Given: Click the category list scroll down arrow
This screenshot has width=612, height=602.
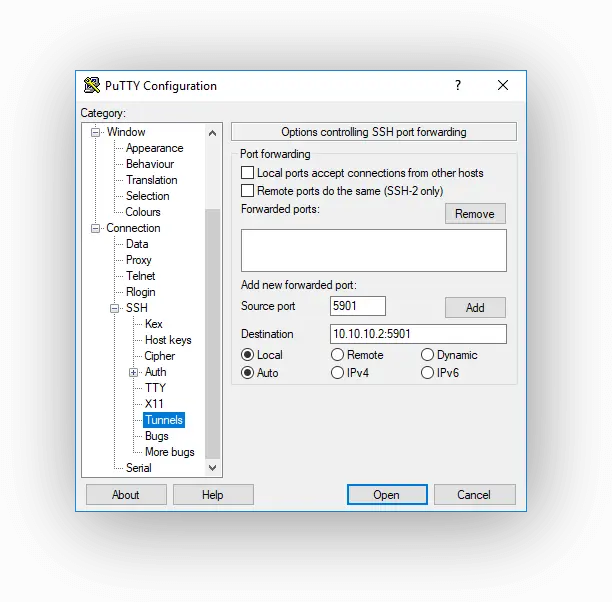Looking at the screenshot, I should point(212,467).
